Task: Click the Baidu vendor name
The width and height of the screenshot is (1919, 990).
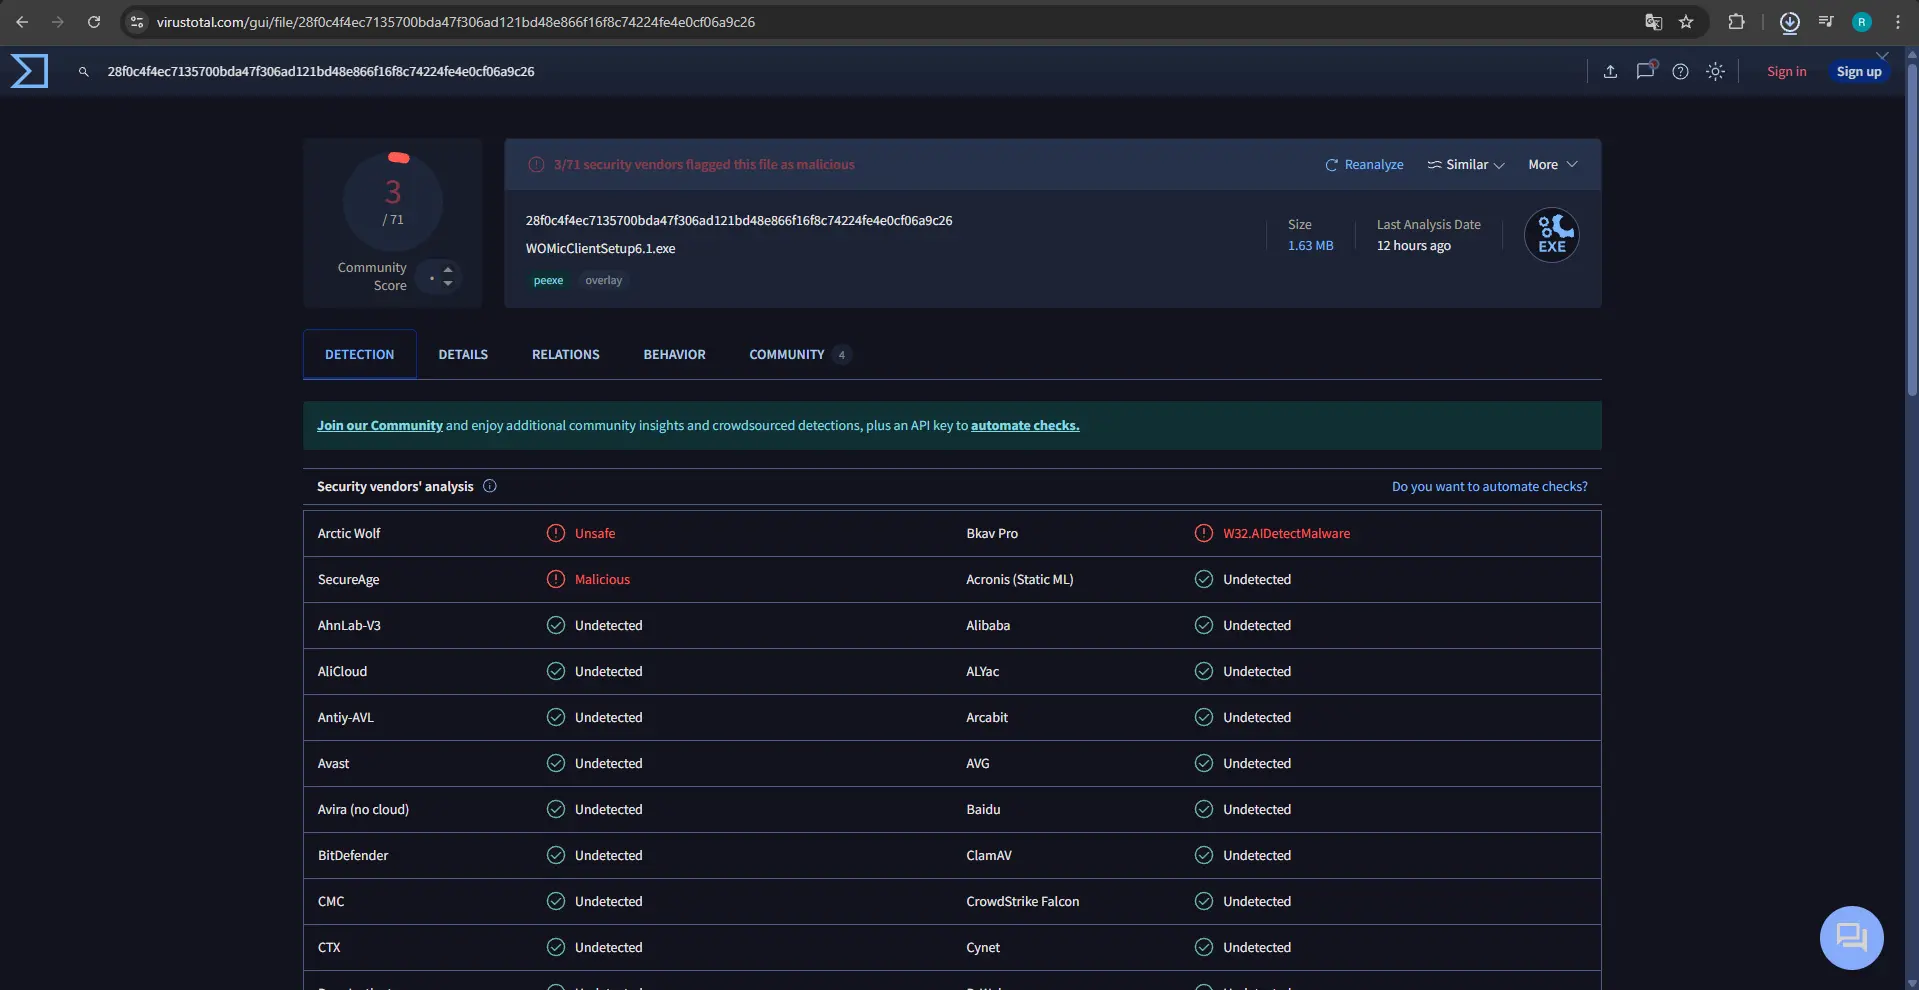Action: pyautogui.click(x=983, y=809)
